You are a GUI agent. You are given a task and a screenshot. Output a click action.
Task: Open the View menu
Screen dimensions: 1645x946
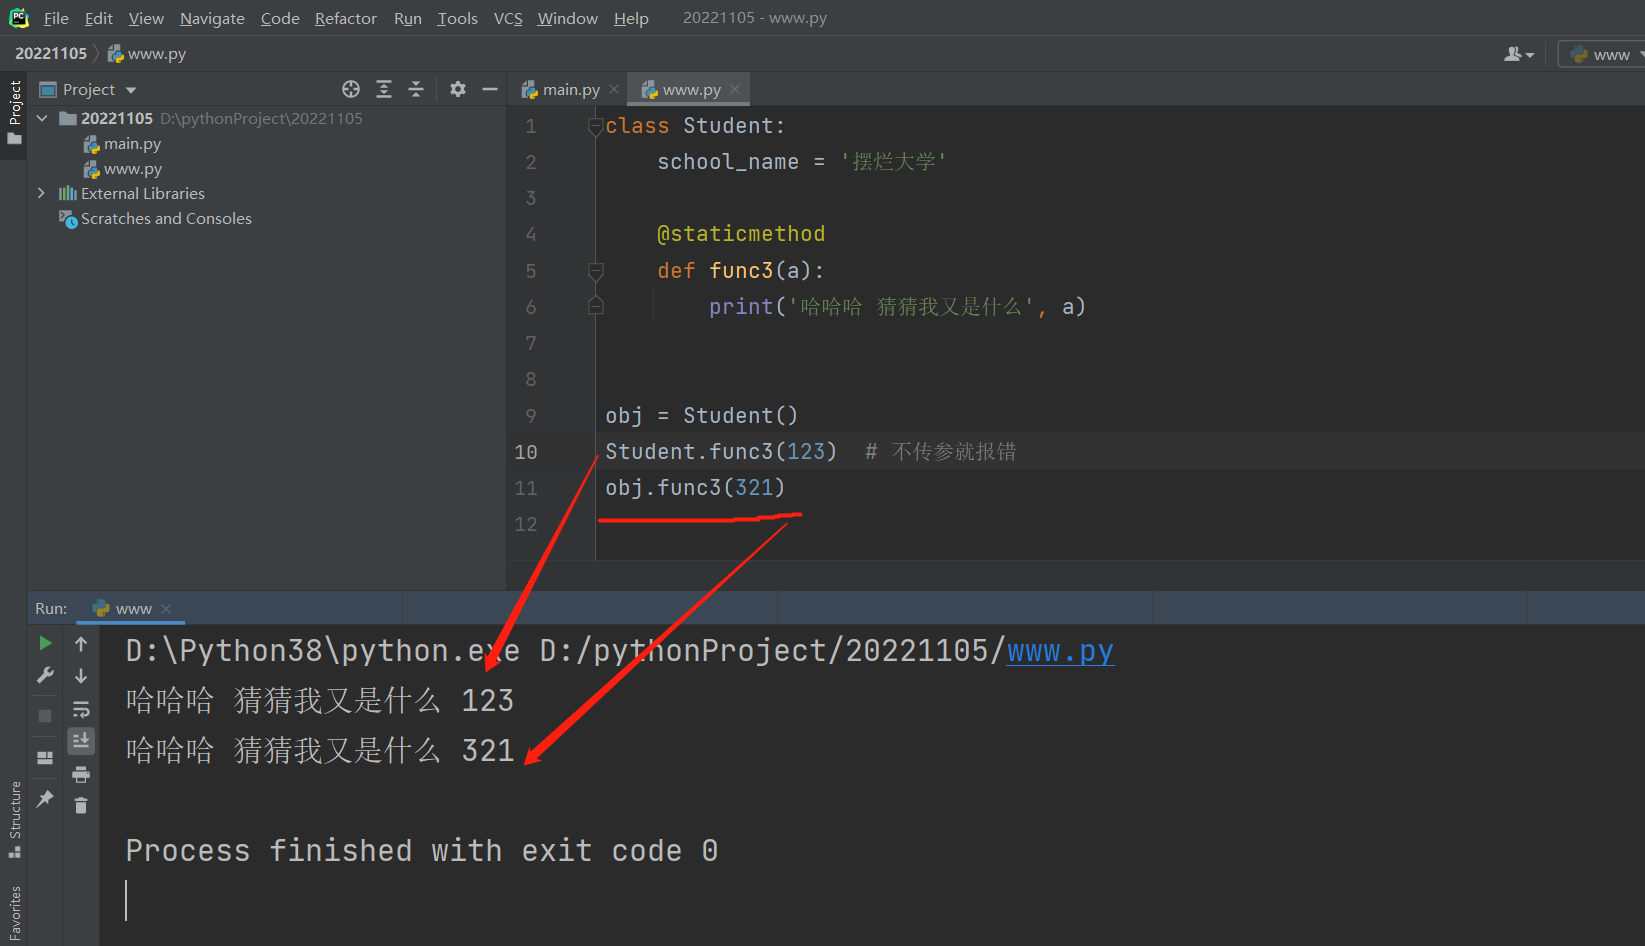coord(146,18)
